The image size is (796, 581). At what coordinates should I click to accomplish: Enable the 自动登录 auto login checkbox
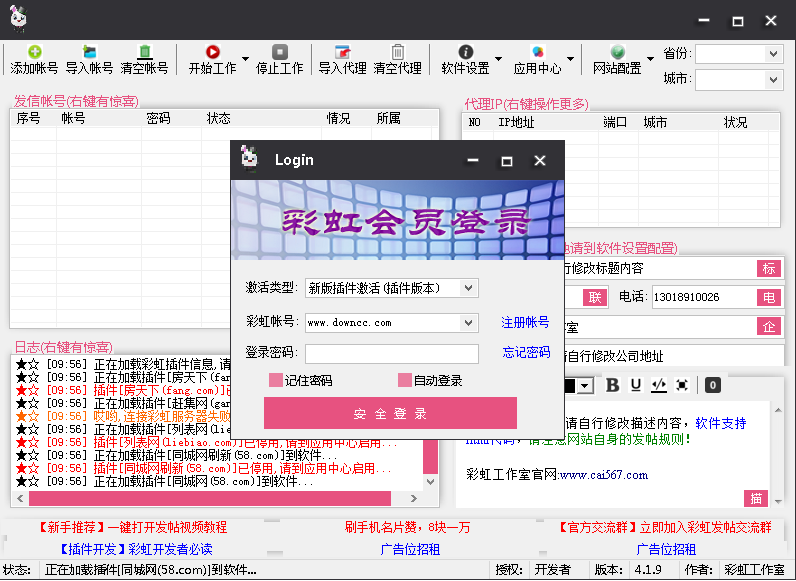tap(405, 381)
